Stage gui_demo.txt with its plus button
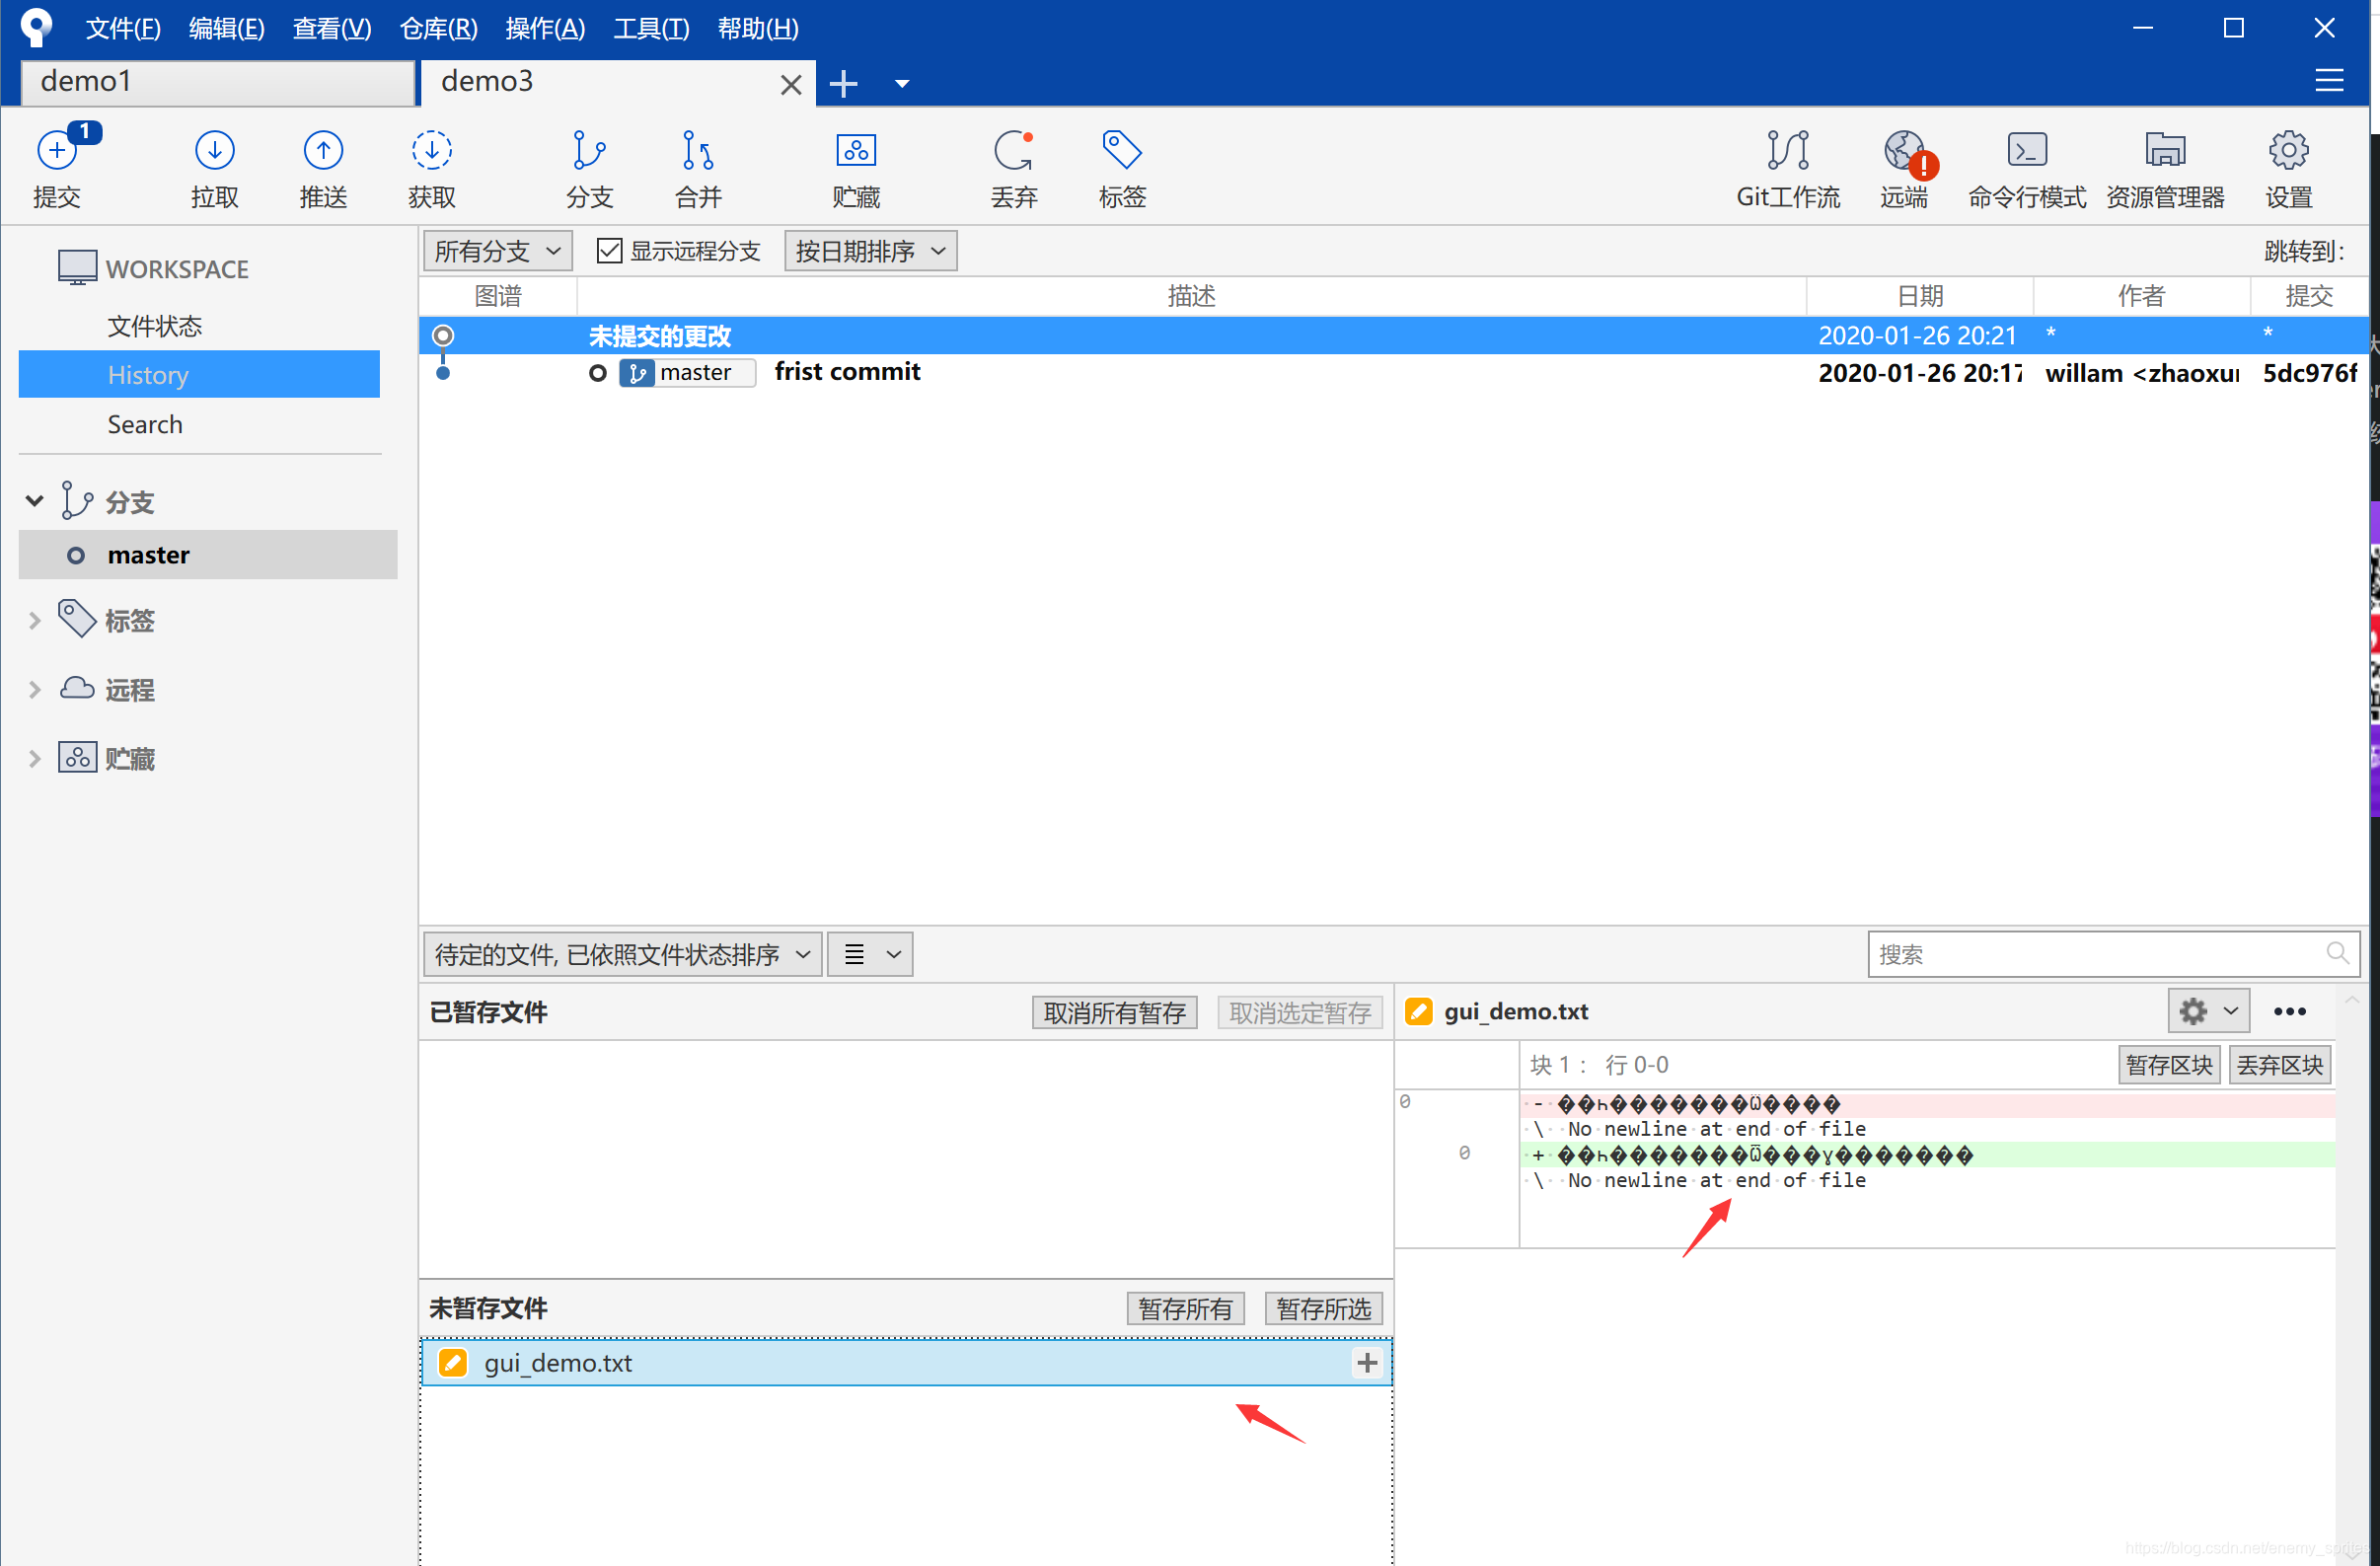Screen dimensions: 2380x1566 click(1367, 1362)
